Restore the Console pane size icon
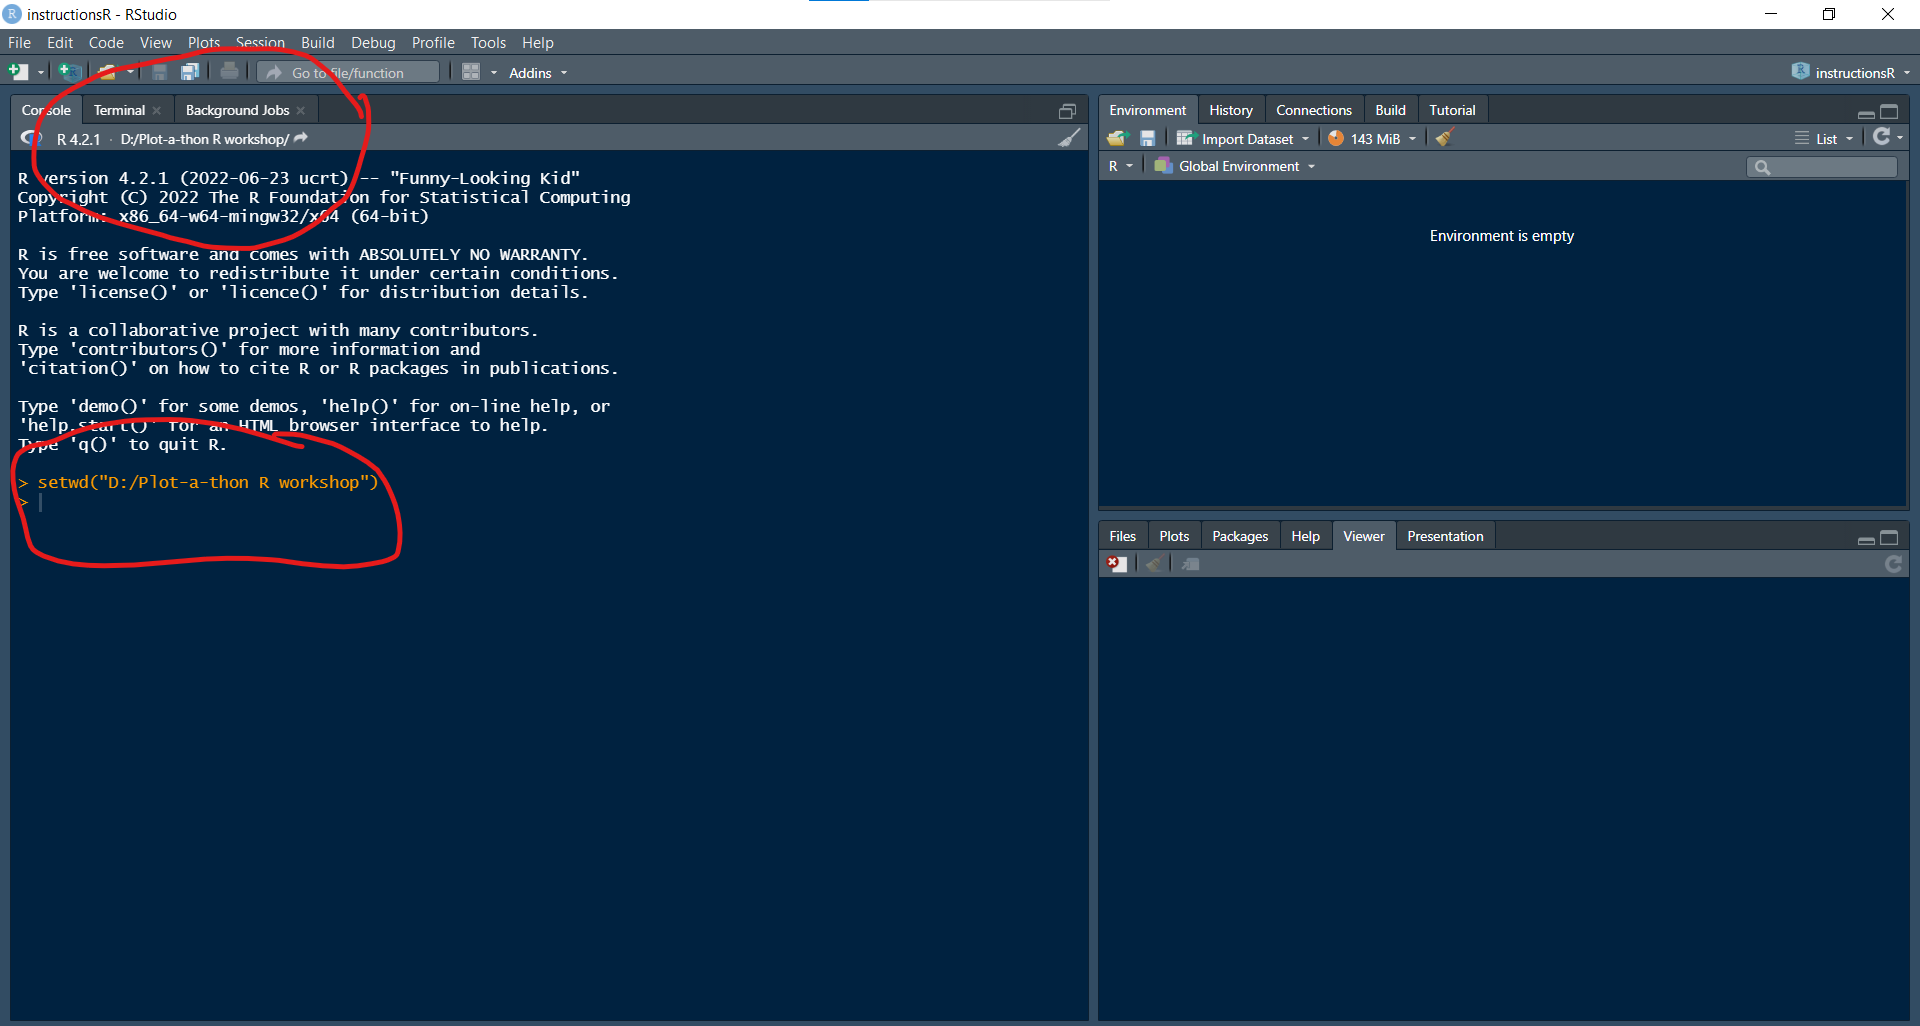 click(1067, 111)
